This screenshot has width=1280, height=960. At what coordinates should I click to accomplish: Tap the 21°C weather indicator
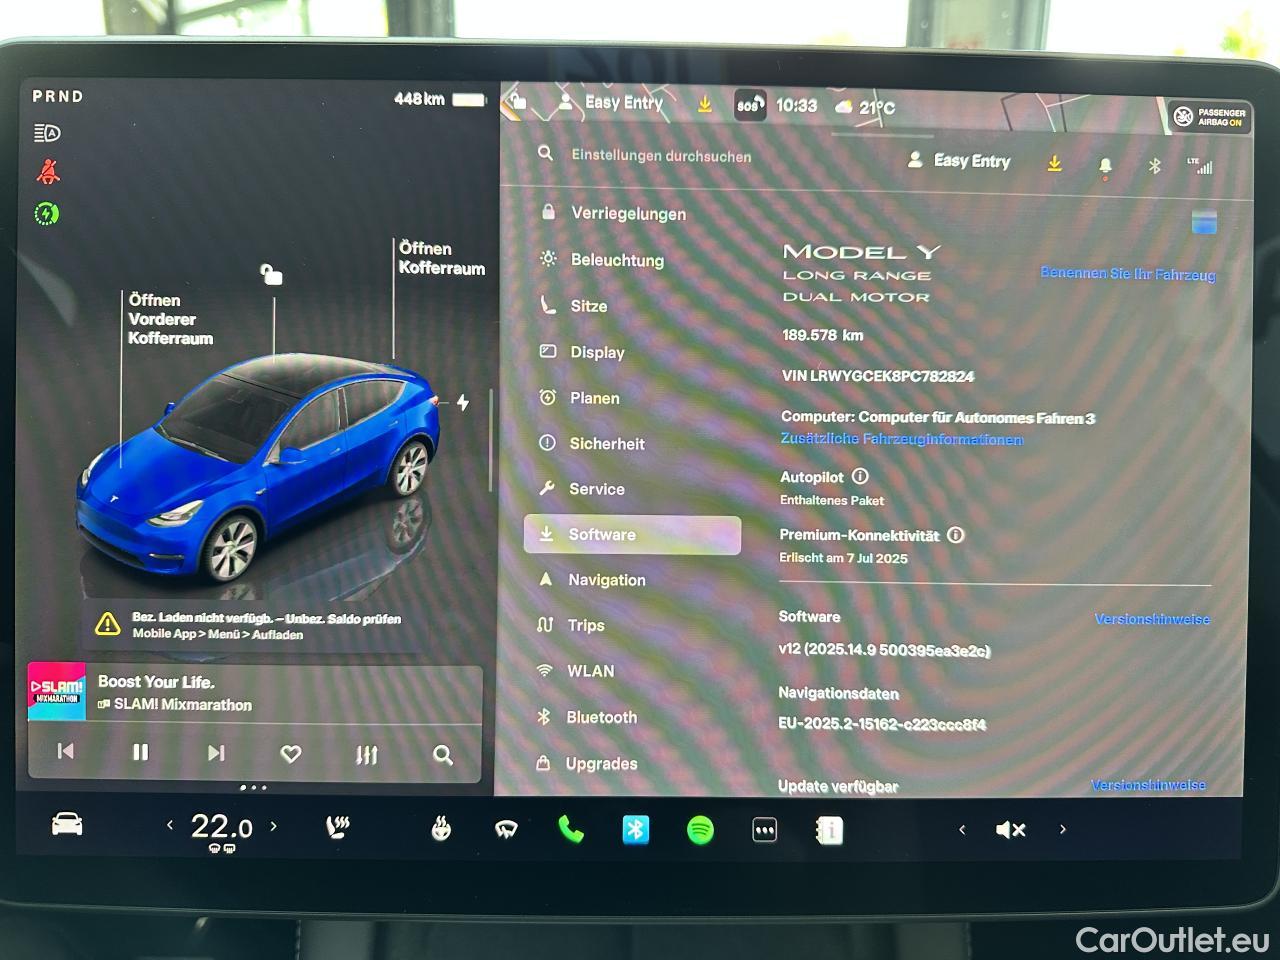(x=865, y=107)
